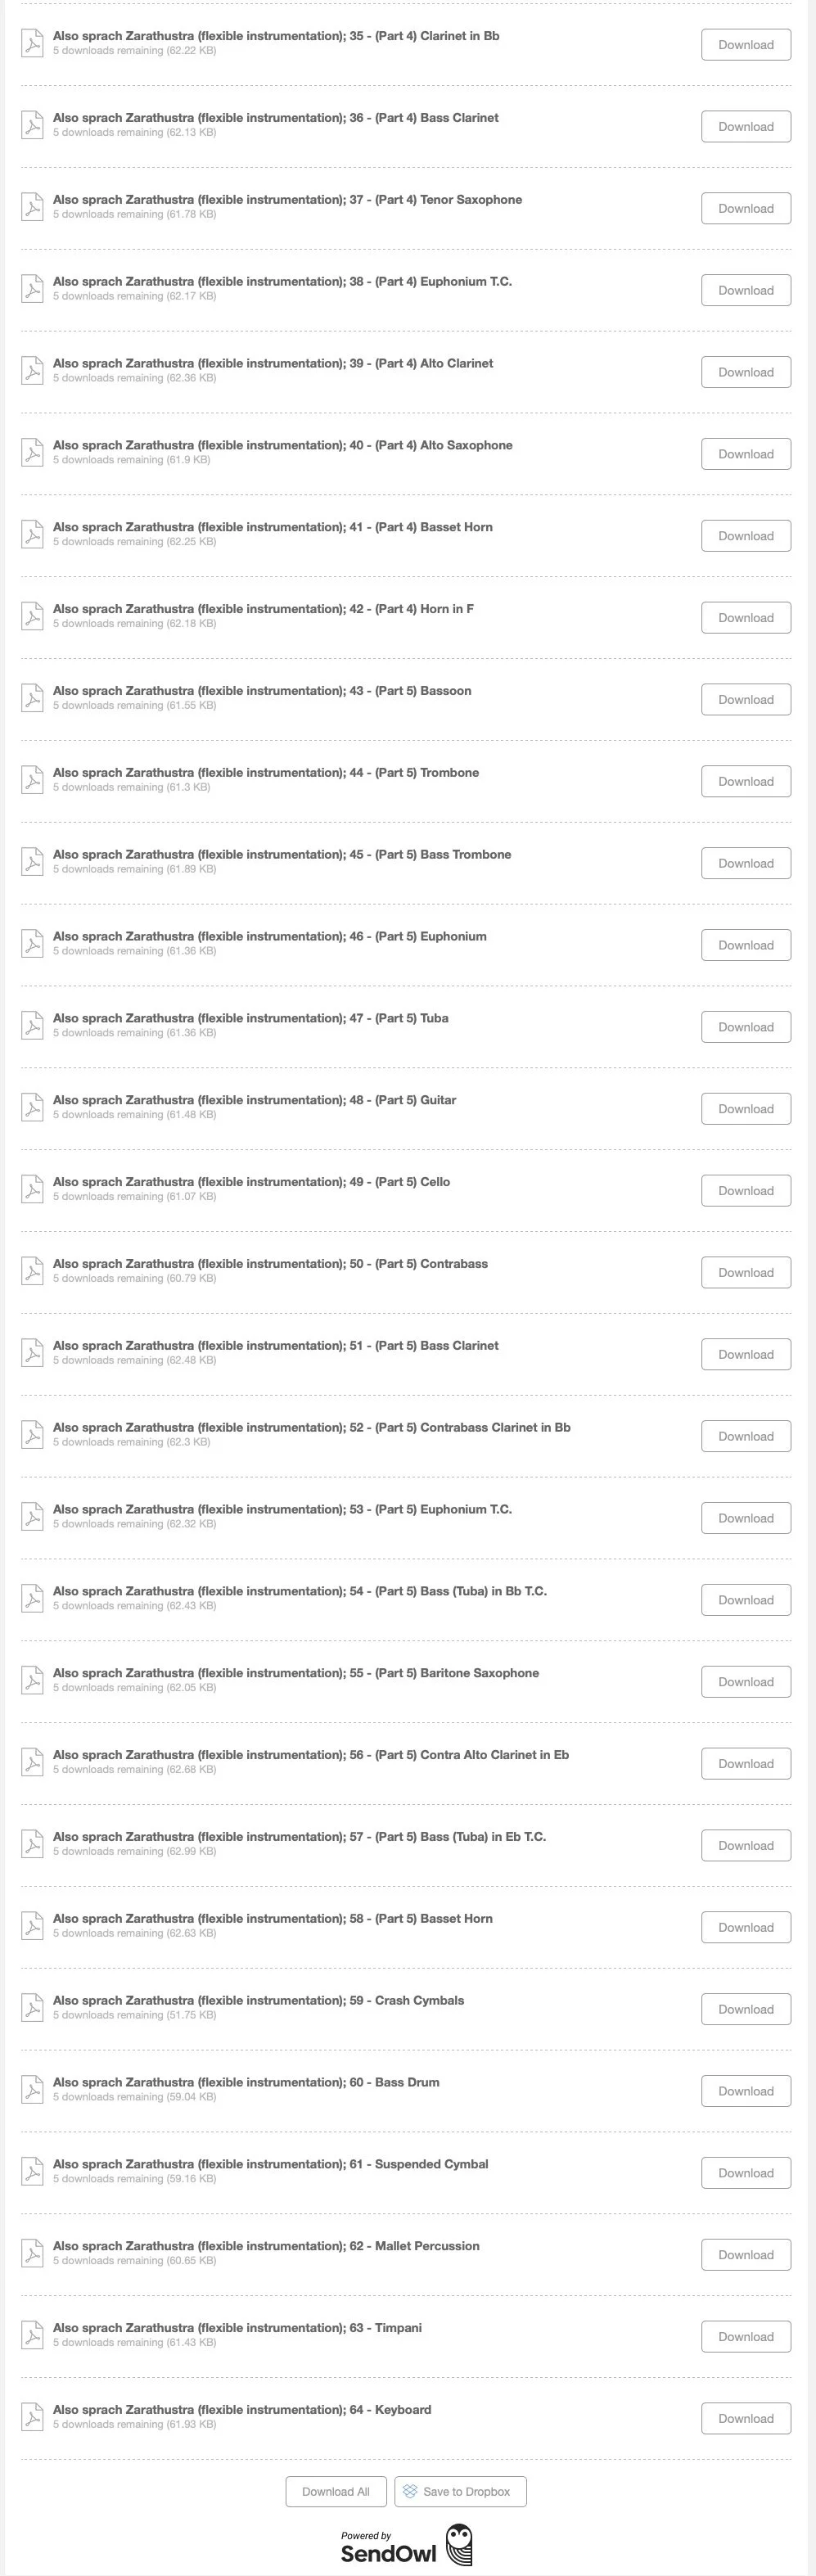Click the Download All button
The image size is (816, 2576).
(x=336, y=2491)
